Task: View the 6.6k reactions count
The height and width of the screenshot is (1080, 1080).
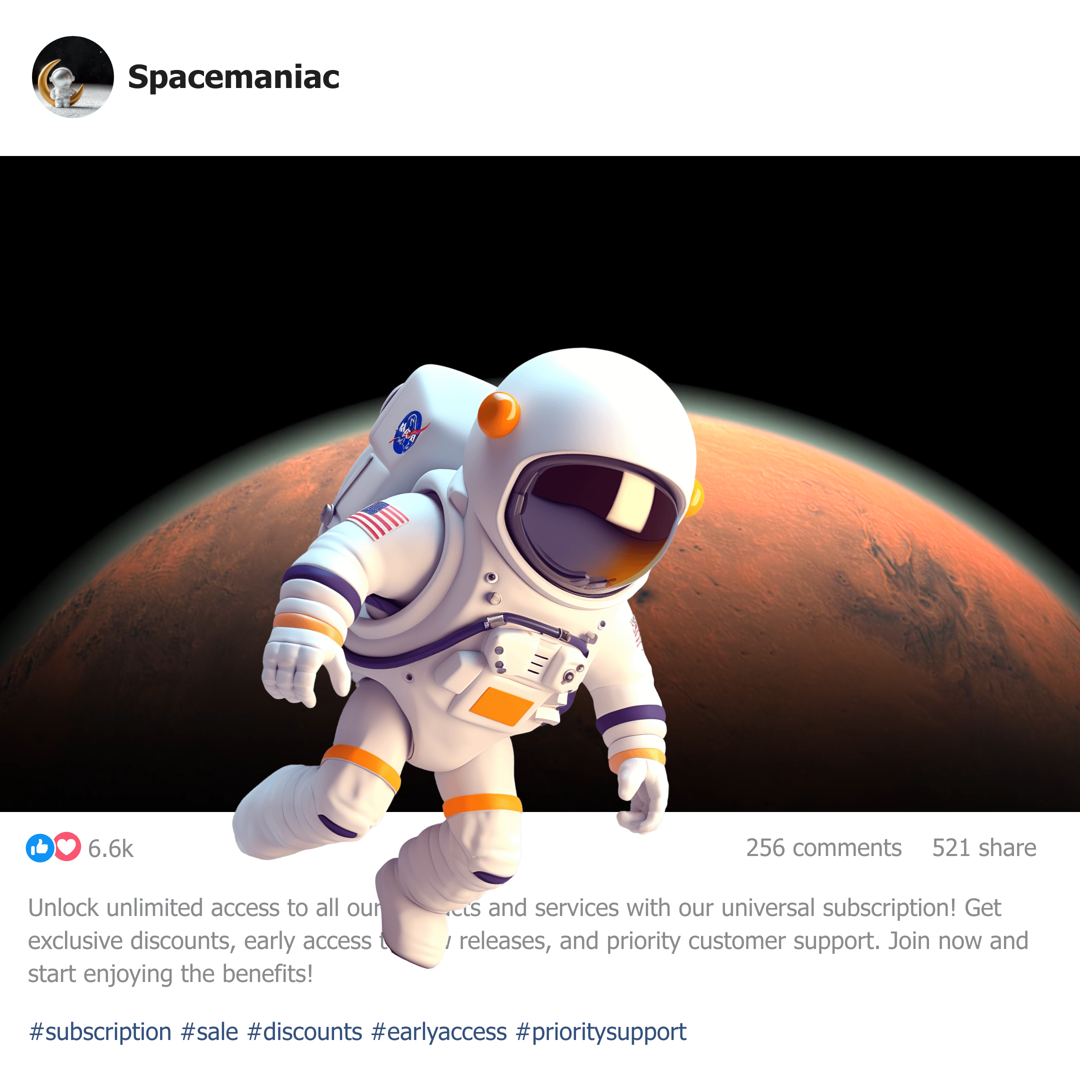Action: [x=111, y=849]
